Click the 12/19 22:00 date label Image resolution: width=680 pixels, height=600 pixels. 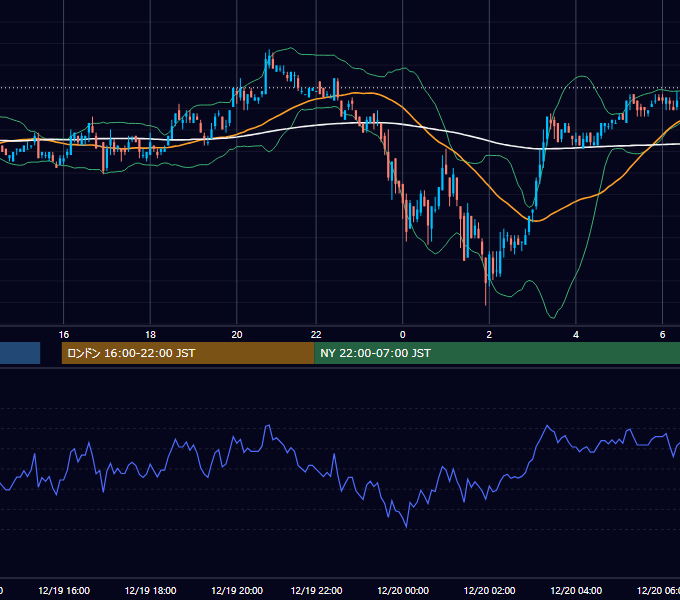pyautogui.click(x=316, y=590)
